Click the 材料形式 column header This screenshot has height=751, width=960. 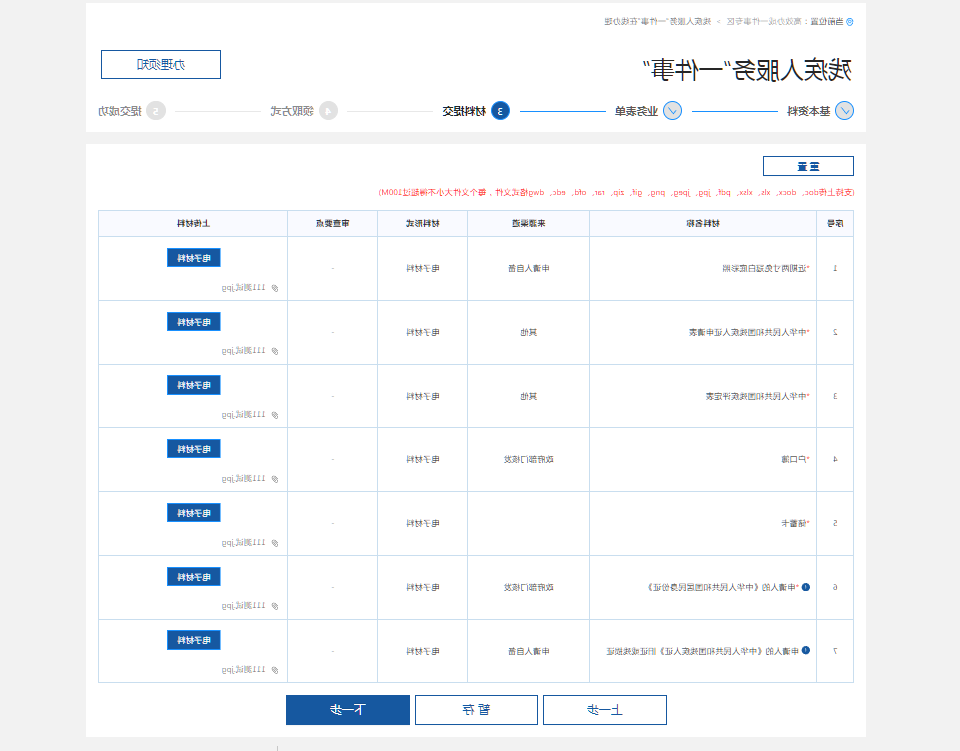tap(422, 223)
